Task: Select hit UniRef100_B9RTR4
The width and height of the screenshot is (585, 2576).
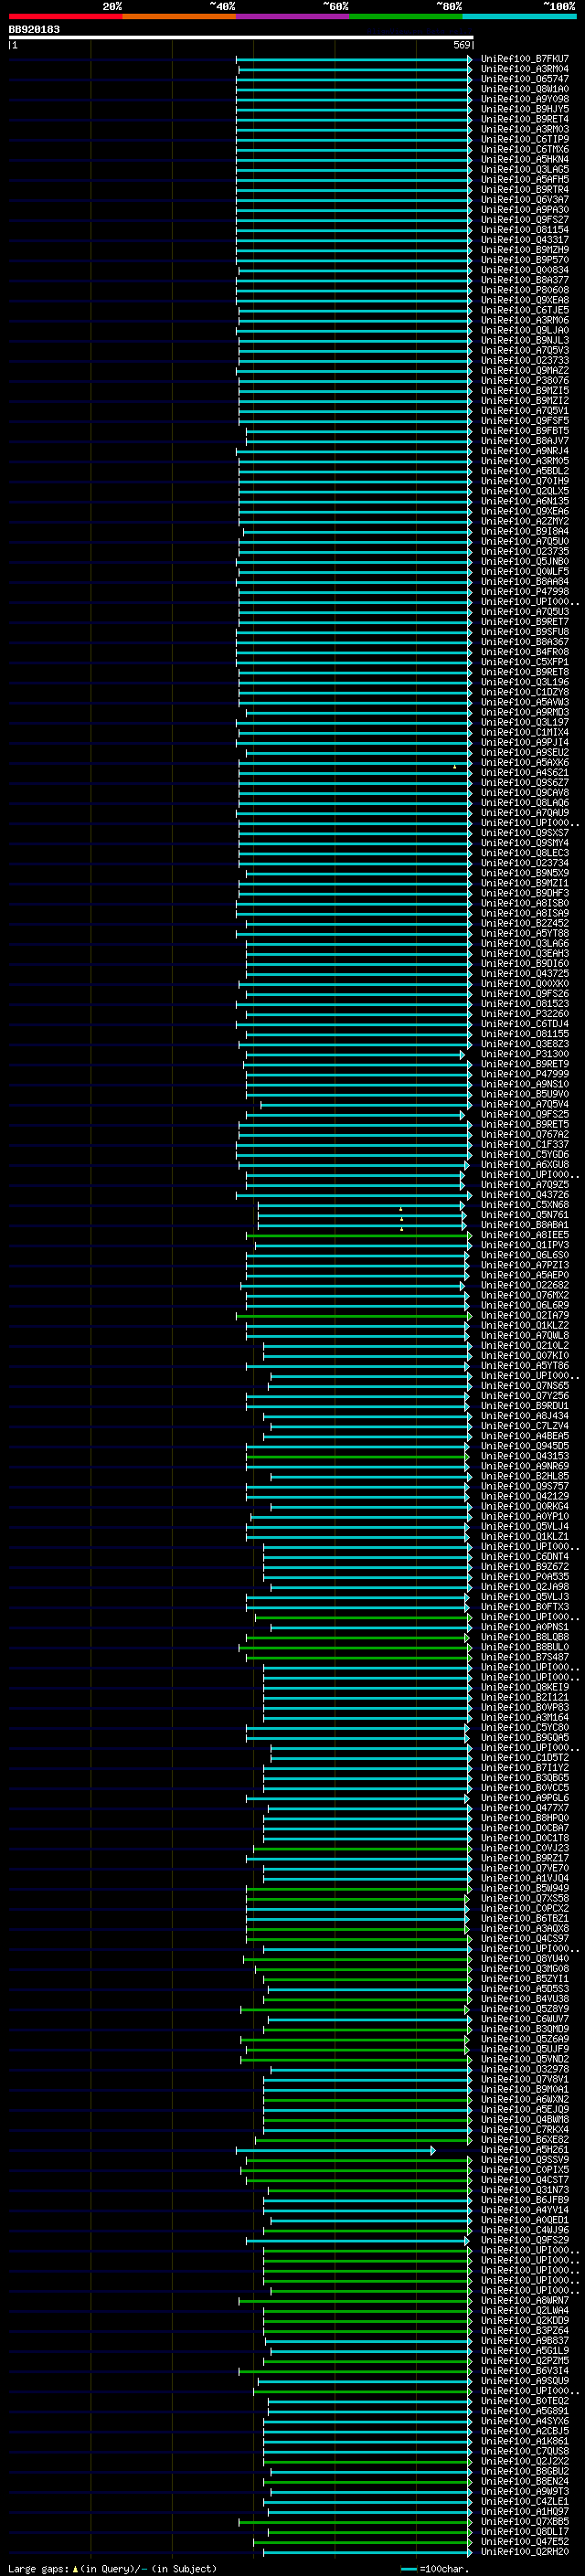Action: click(524, 189)
